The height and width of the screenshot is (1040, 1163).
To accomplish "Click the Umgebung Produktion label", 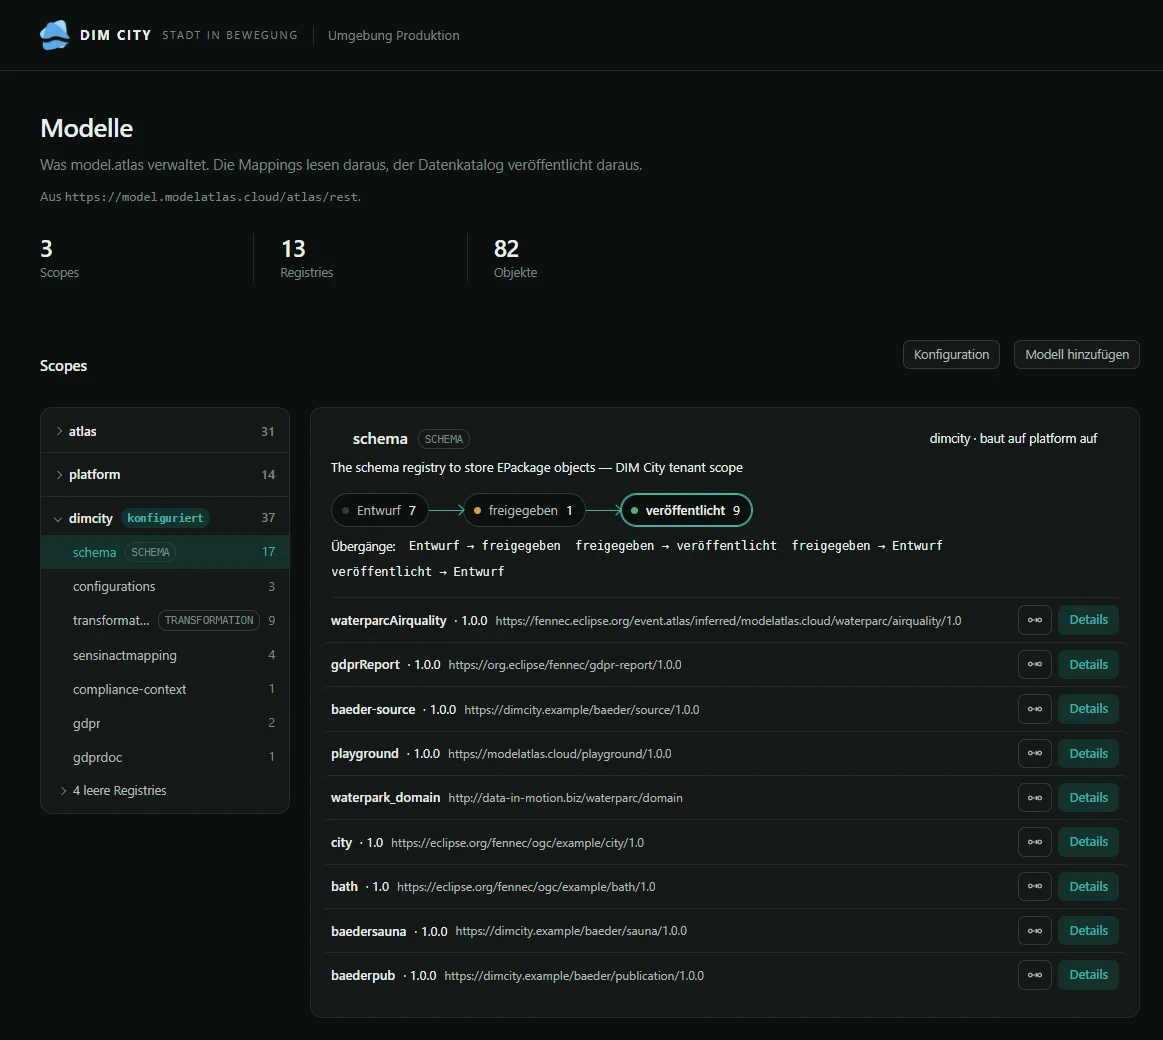I will [x=394, y=36].
